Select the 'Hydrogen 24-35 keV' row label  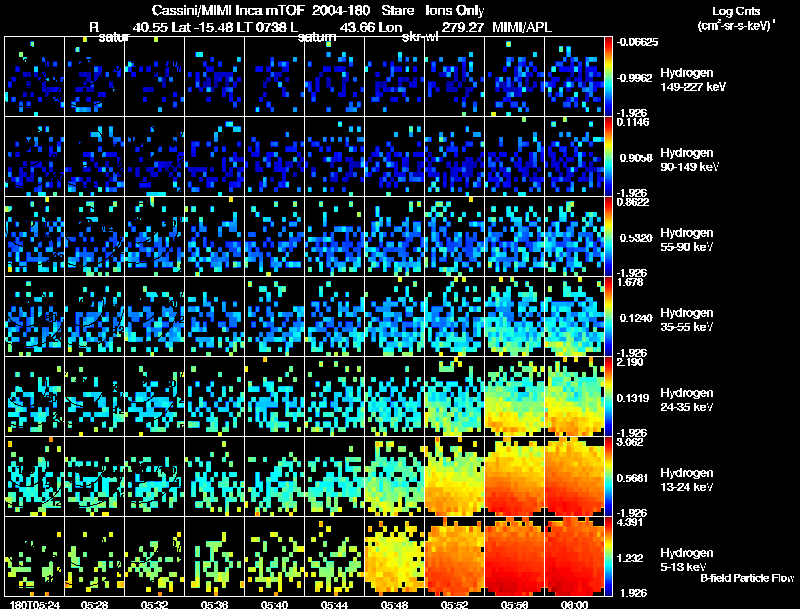[687, 400]
